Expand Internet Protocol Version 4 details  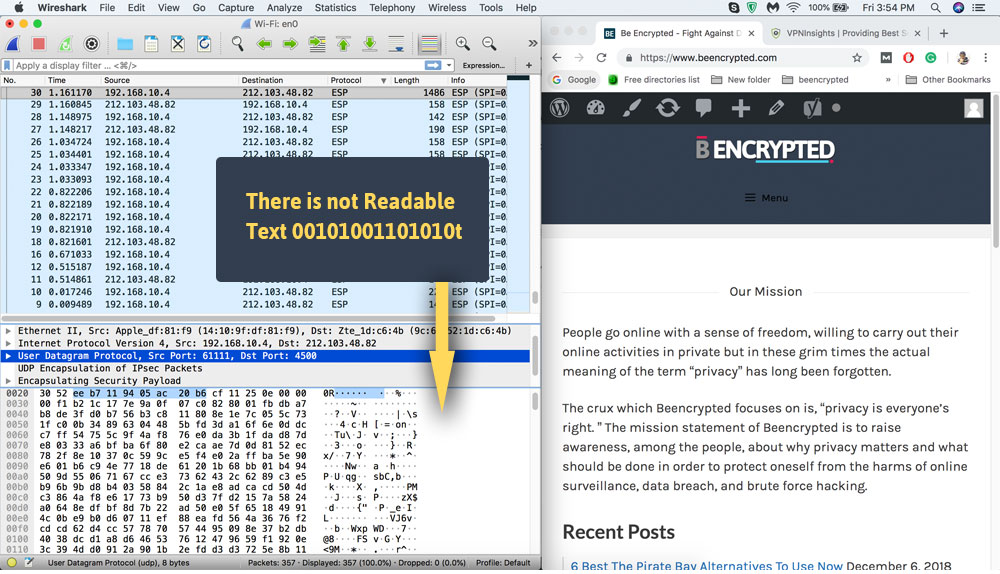pyautogui.click(x=9, y=343)
